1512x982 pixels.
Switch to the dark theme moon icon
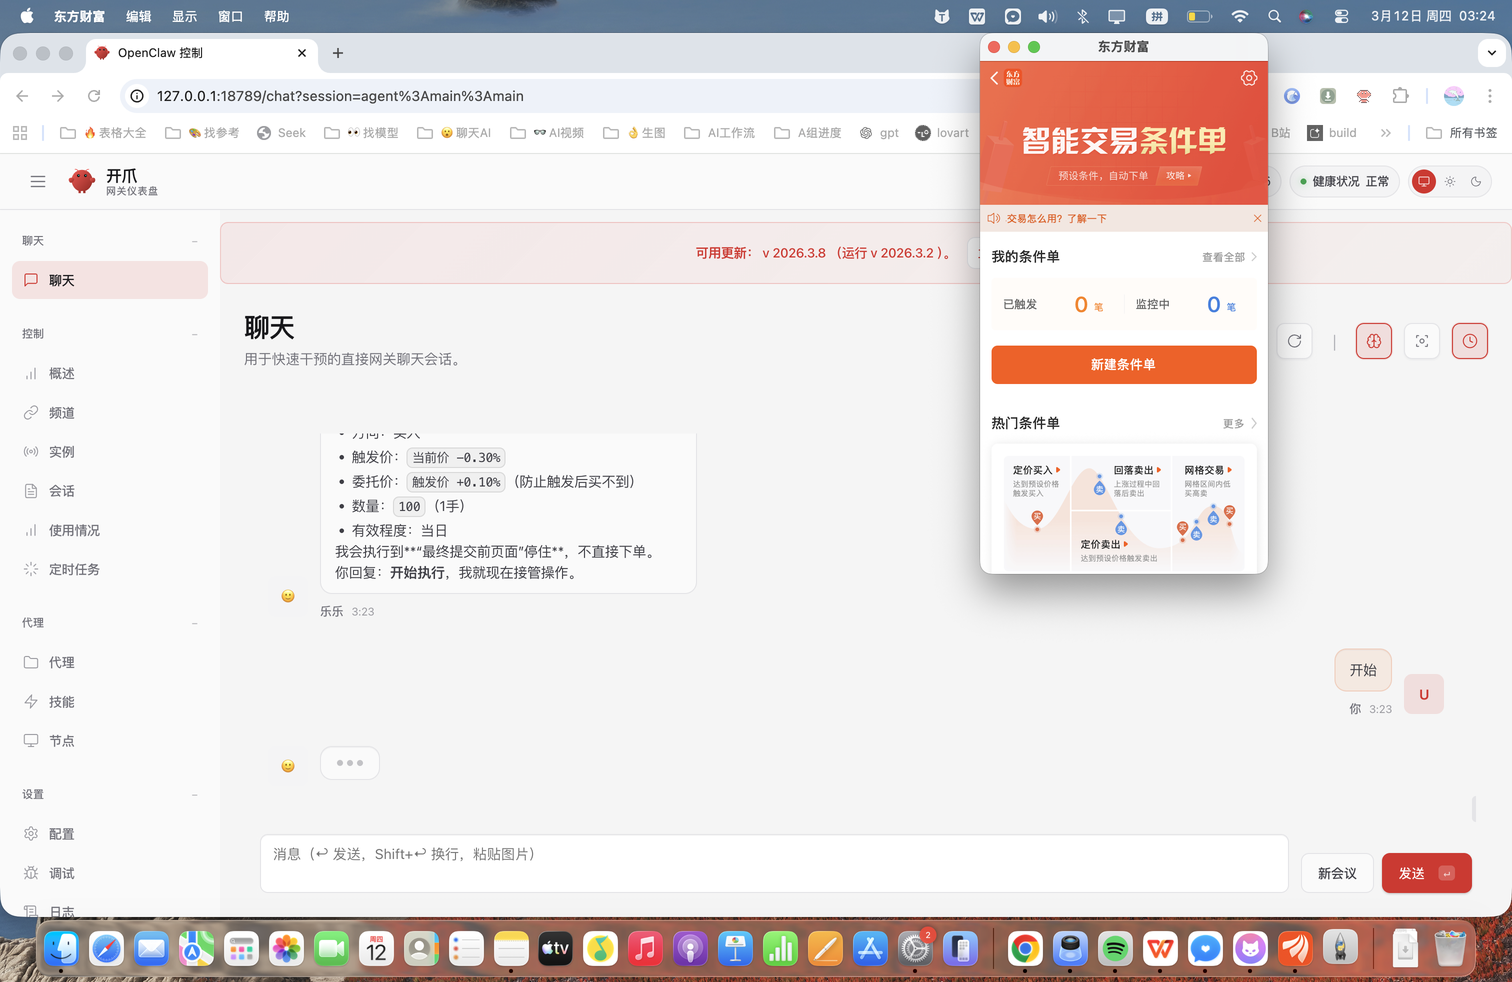1476,181
